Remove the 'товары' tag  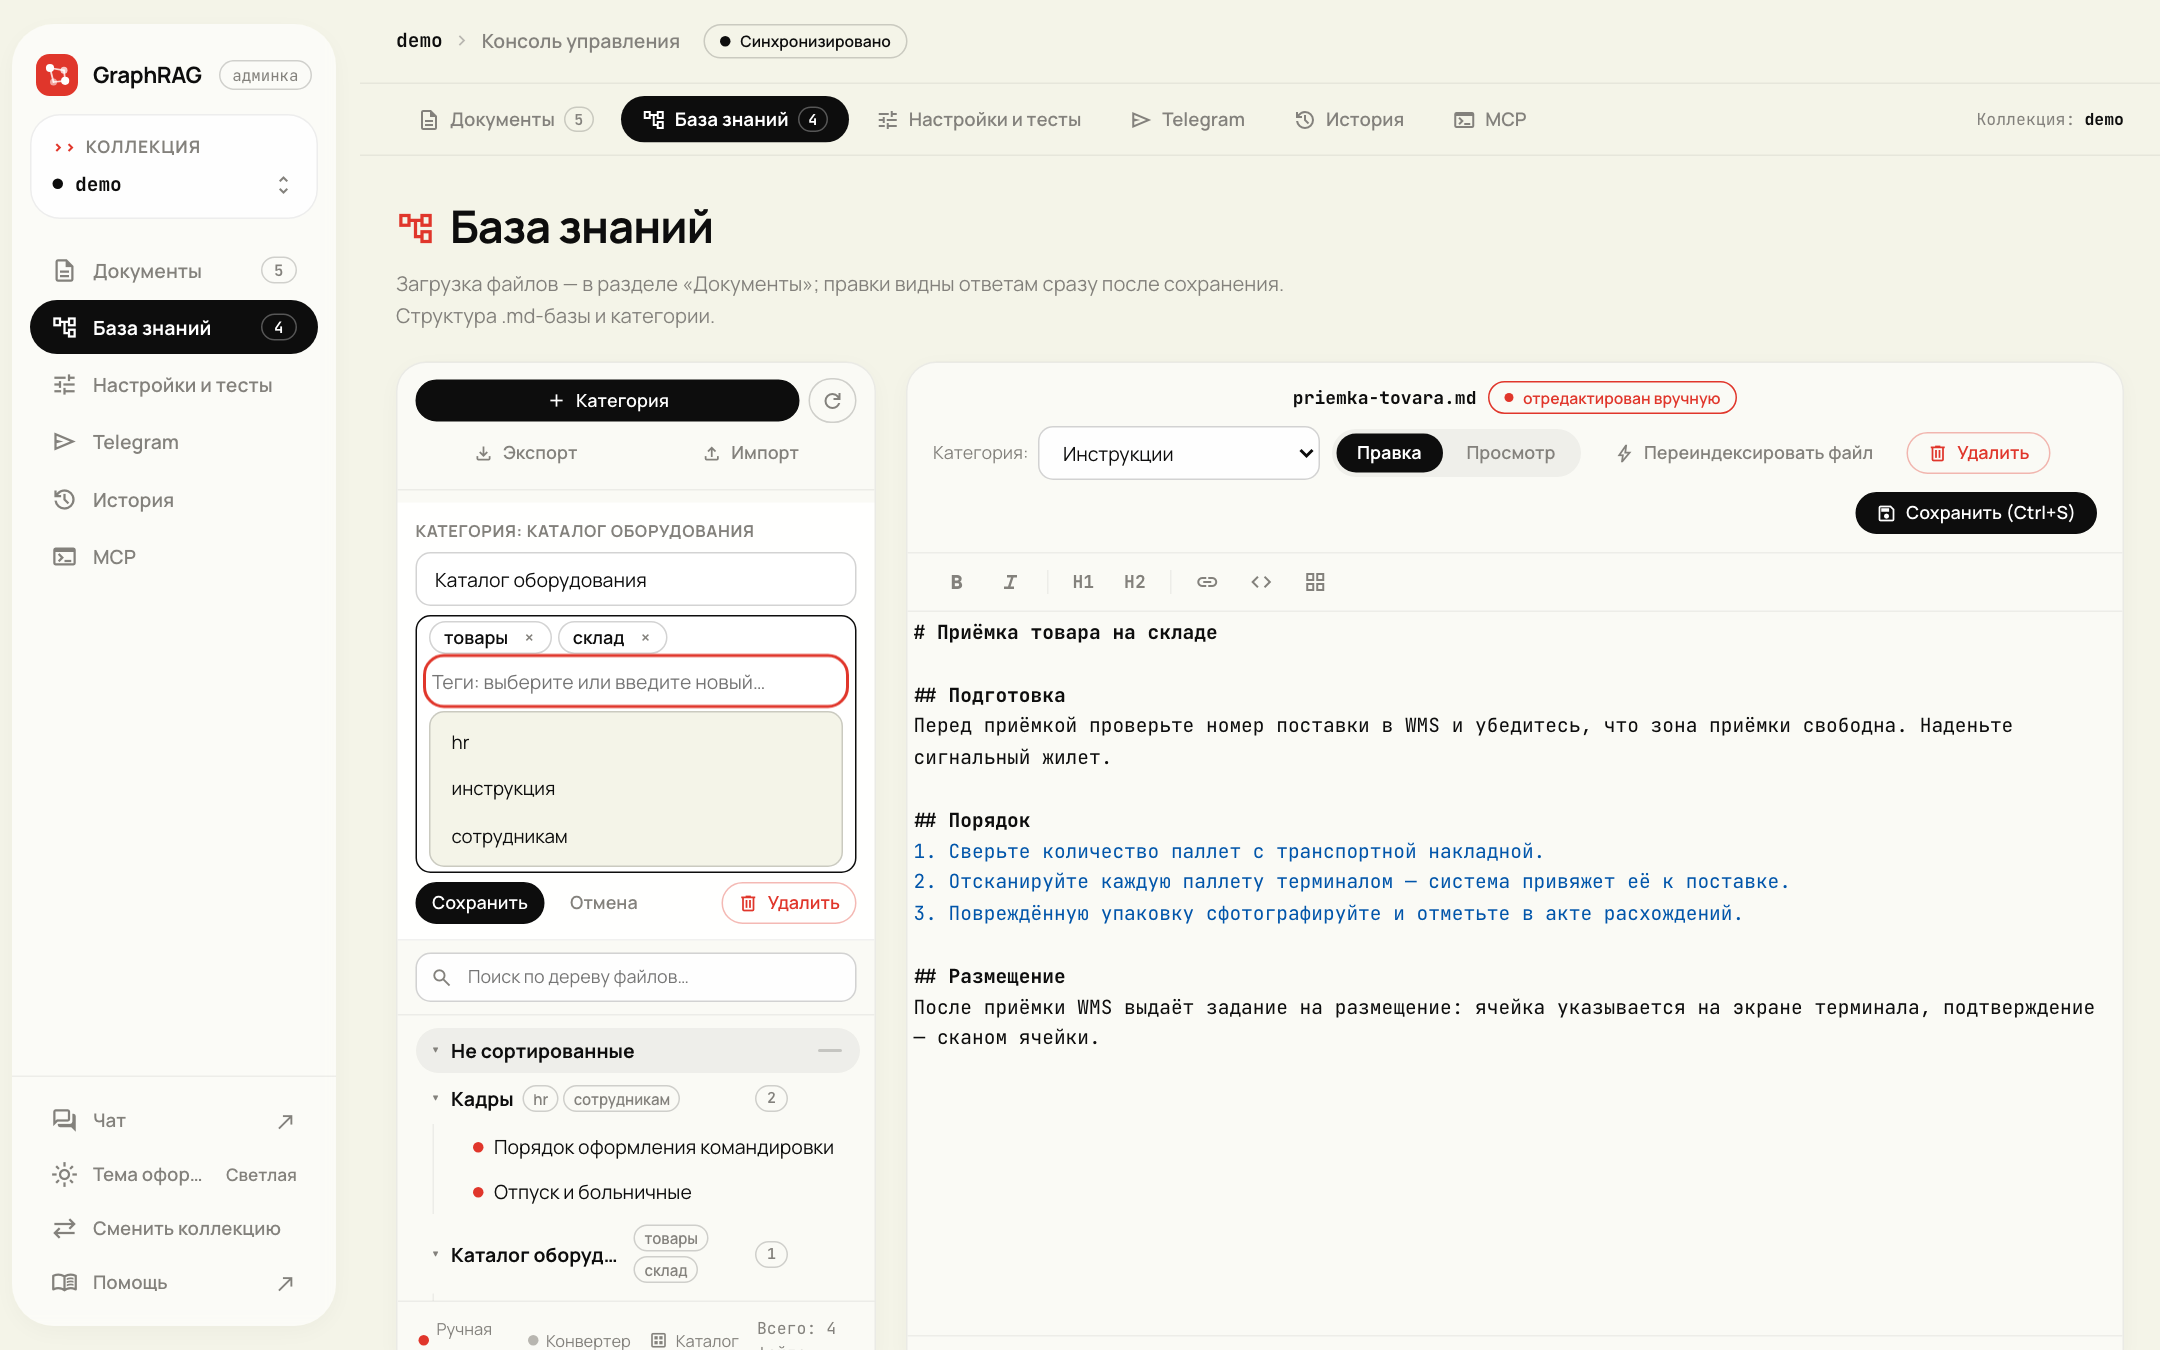pyautogui.click(x=529, y=638)
